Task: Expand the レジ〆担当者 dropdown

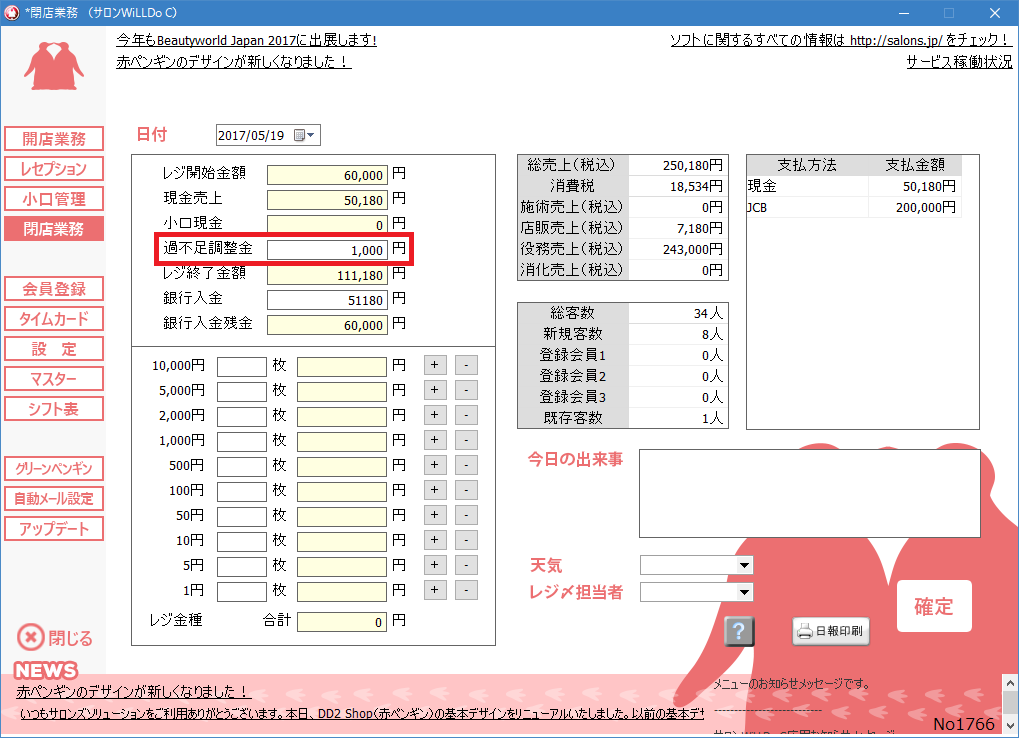Action: click(744, 592)
